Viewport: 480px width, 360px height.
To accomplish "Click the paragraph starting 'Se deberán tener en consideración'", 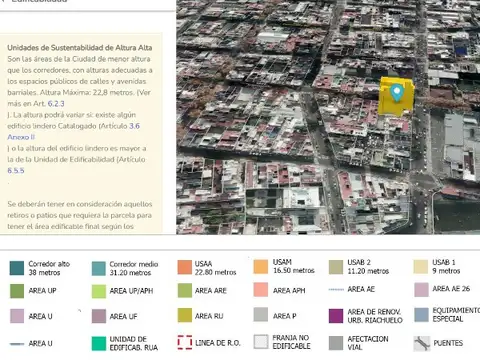I will [80, 215].
